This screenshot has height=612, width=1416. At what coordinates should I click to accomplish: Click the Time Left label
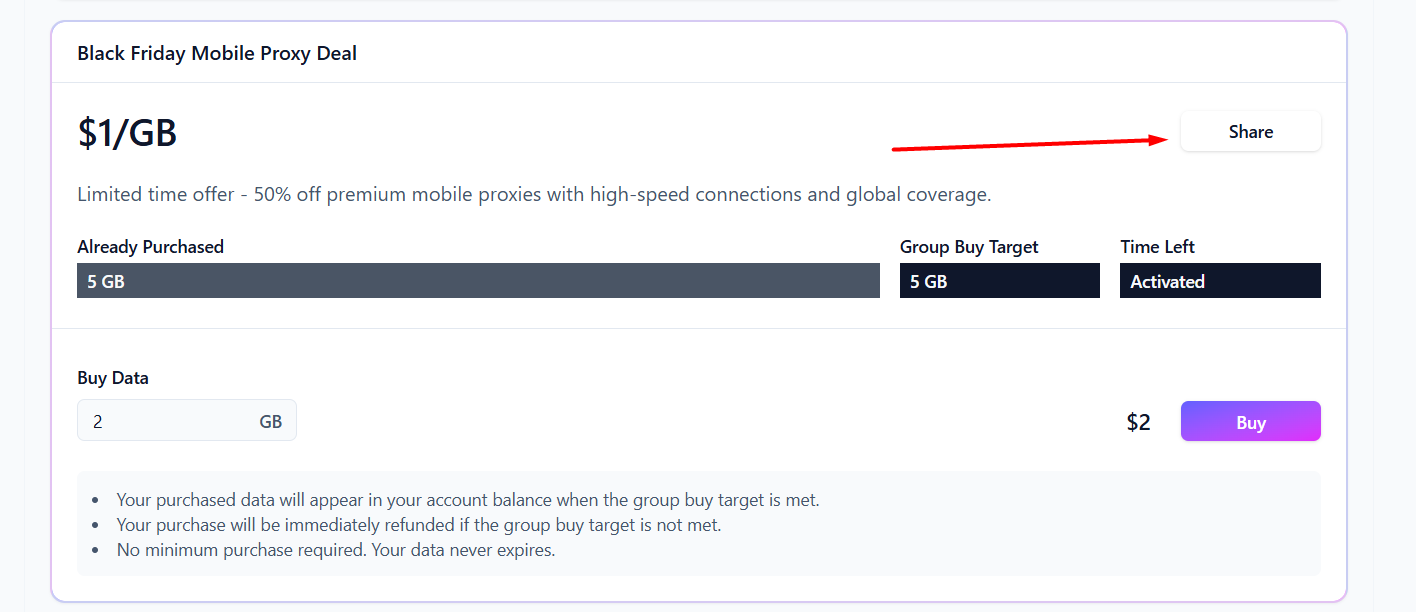1157,247
